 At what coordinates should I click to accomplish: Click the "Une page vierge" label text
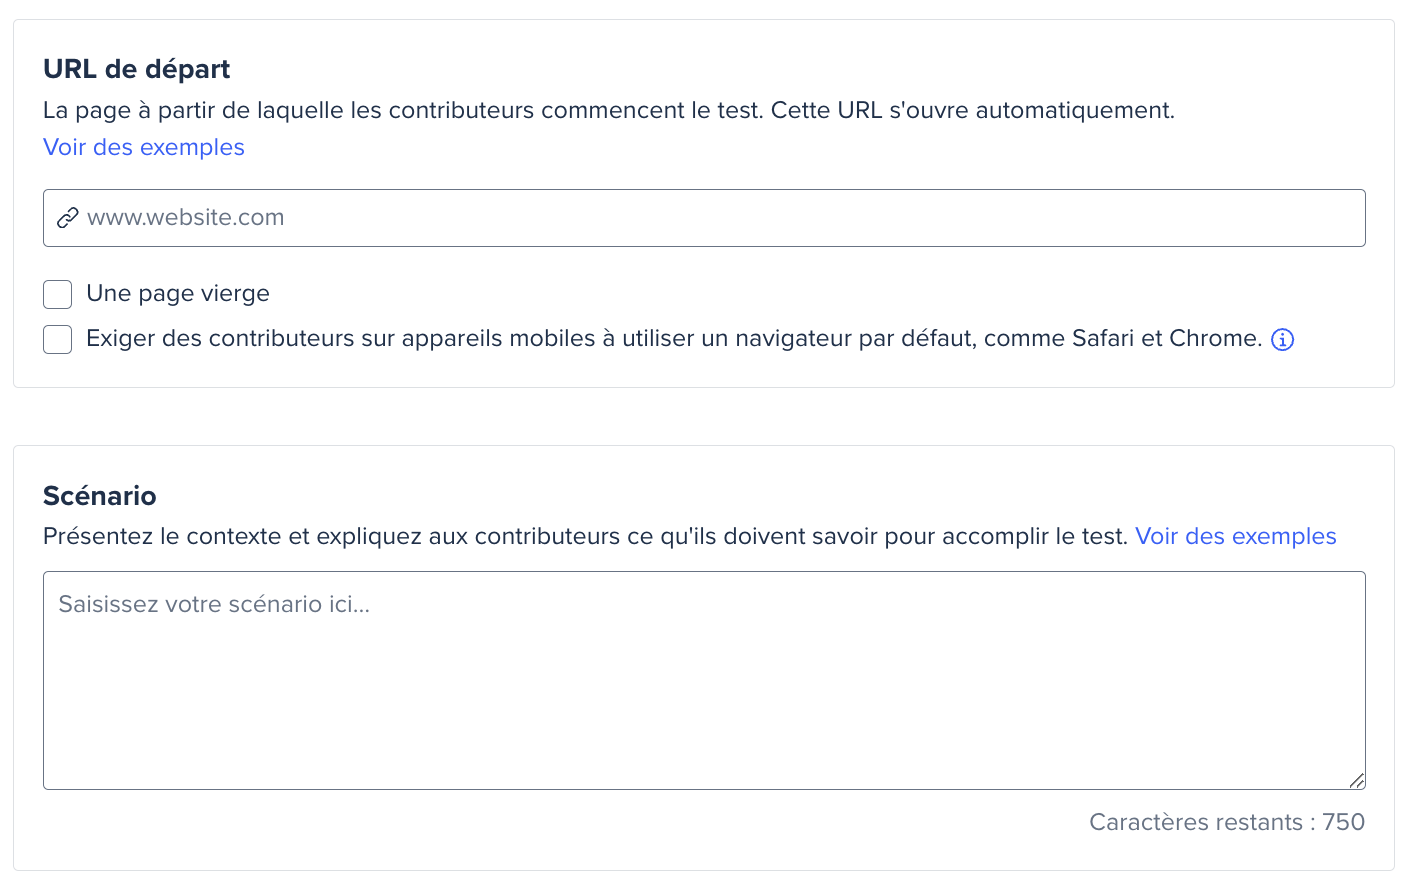(178, 293)
